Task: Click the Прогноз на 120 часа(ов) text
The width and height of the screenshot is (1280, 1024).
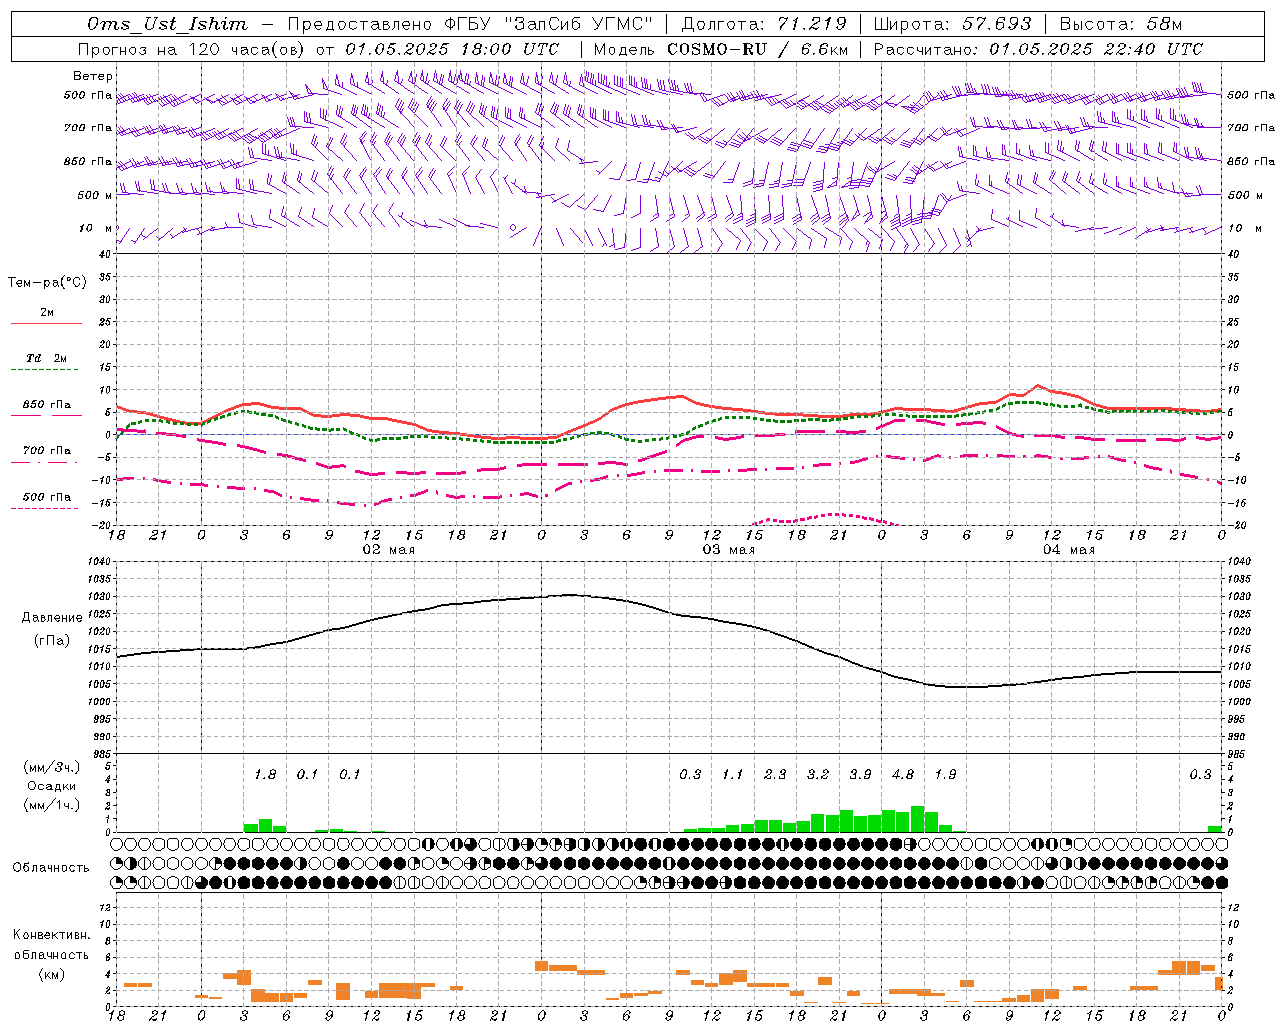Action: [193, 49]
